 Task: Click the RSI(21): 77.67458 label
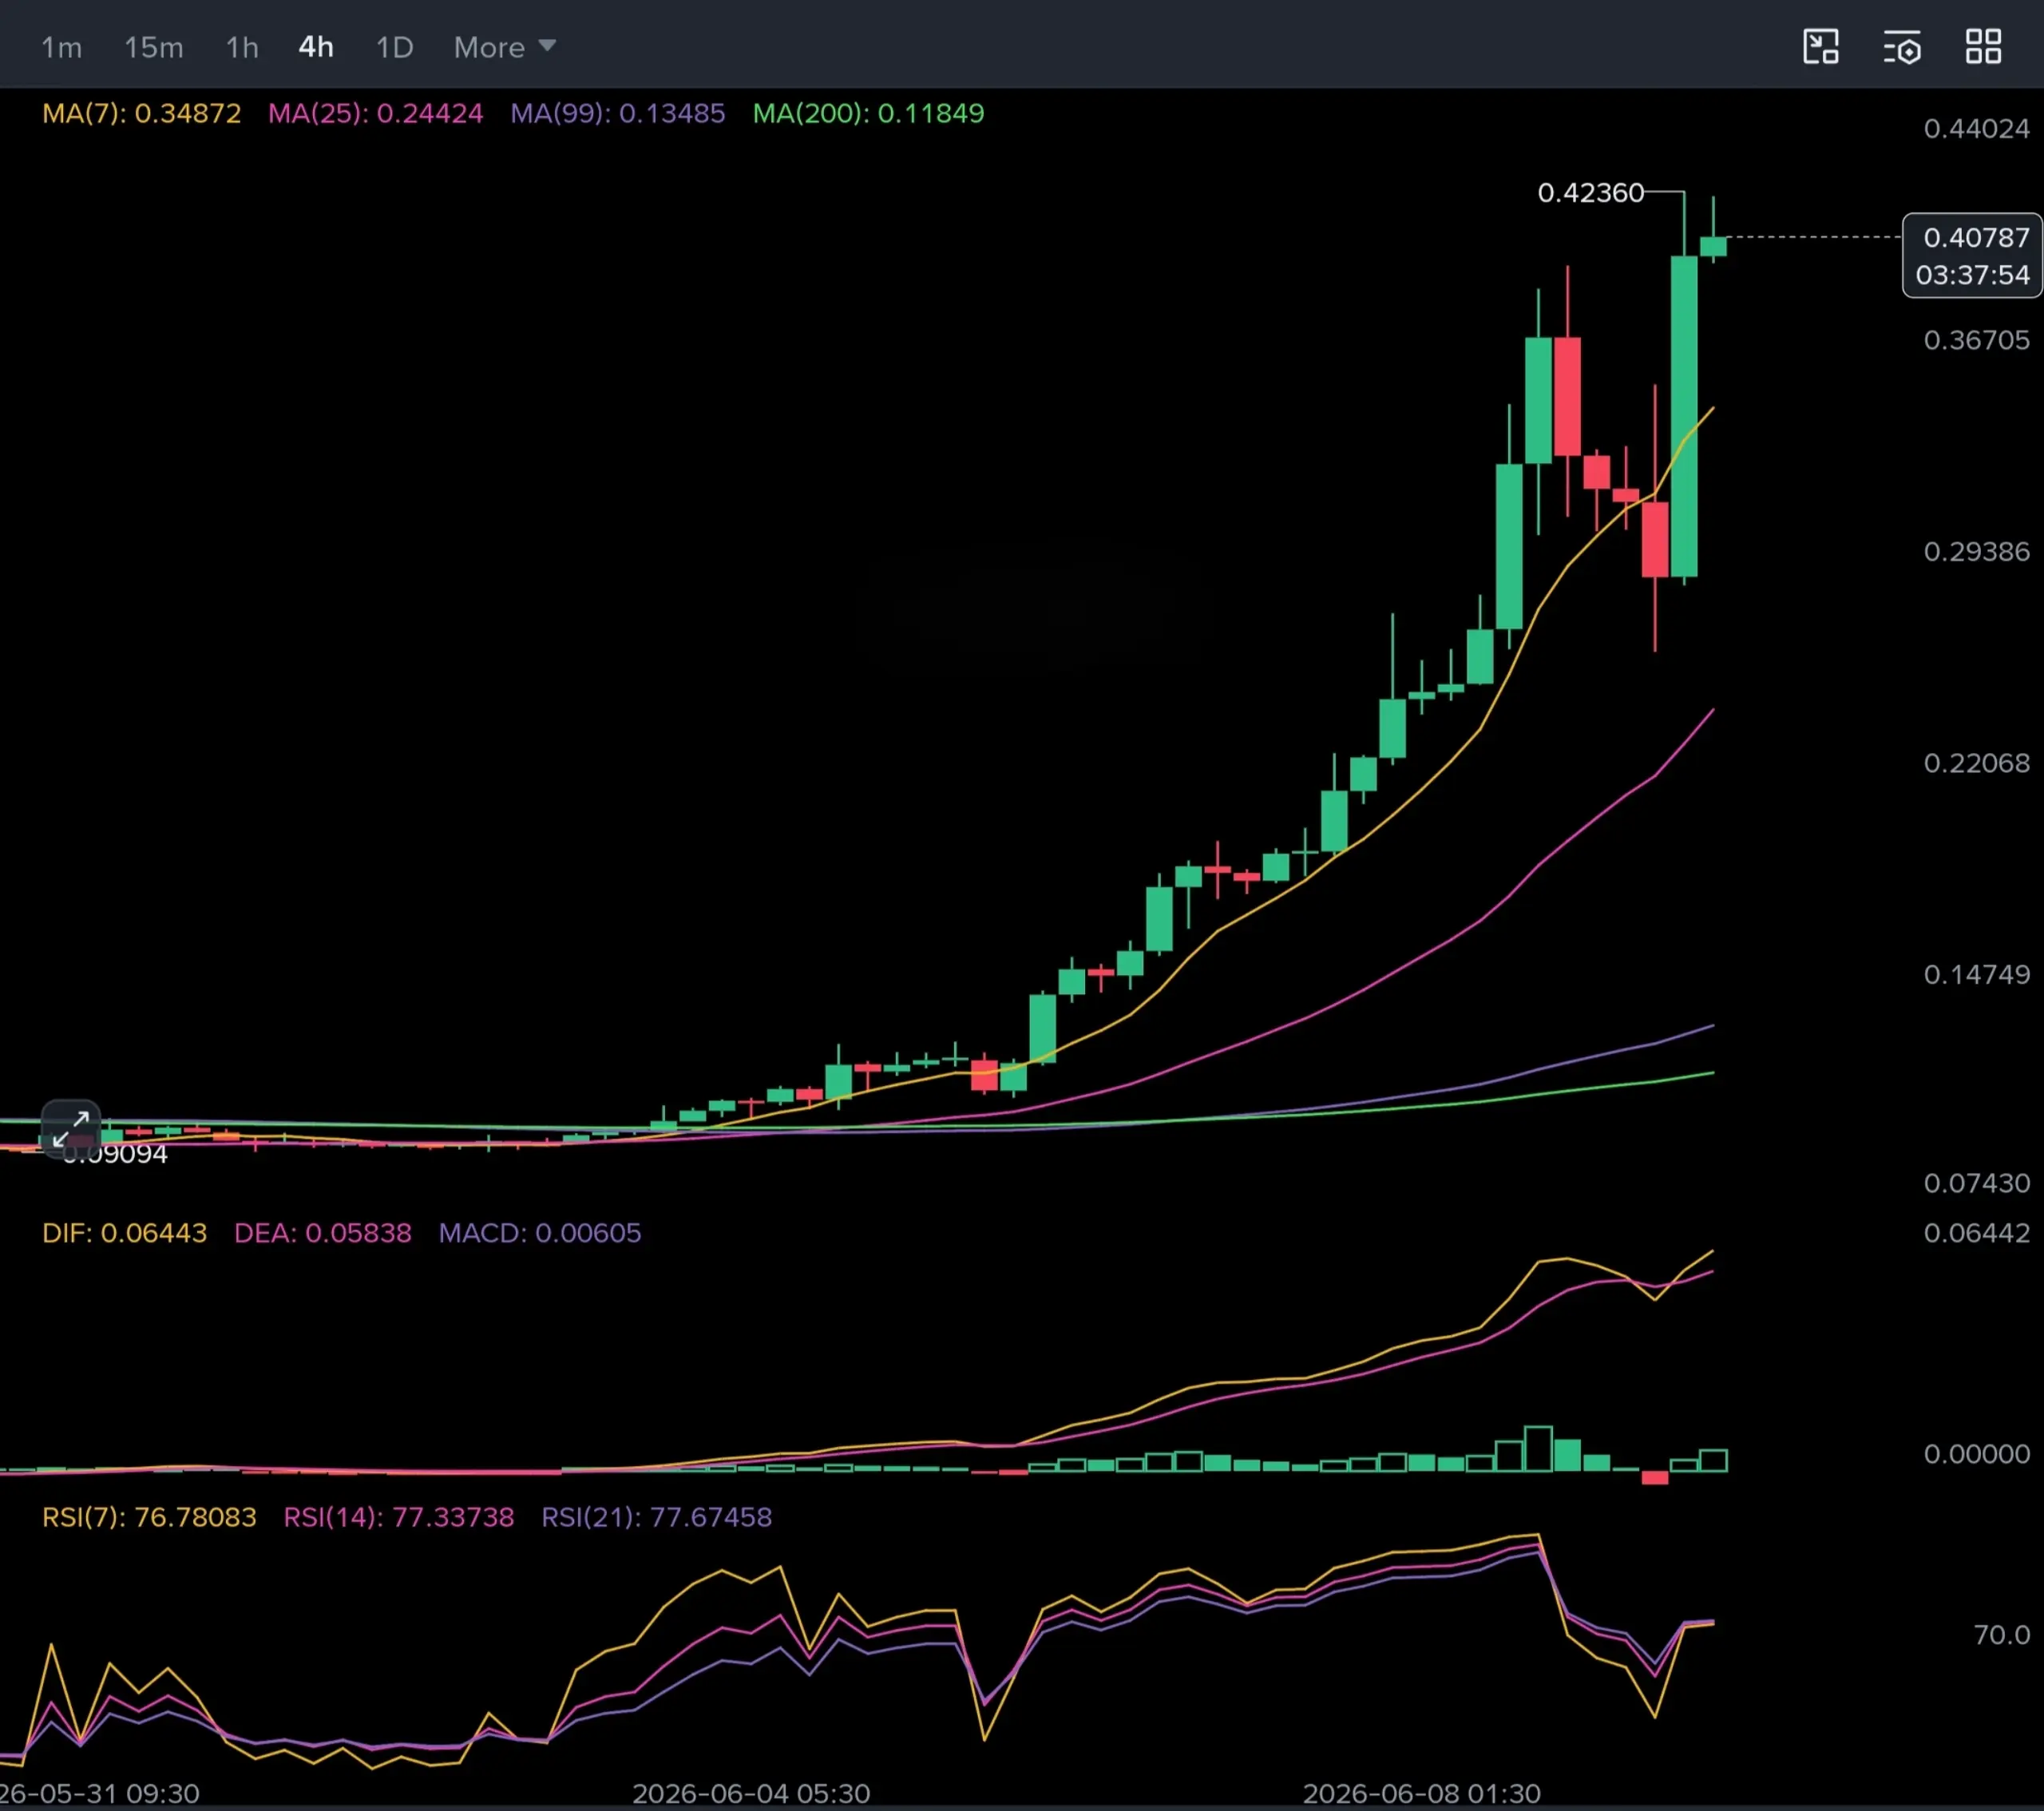656,1517
